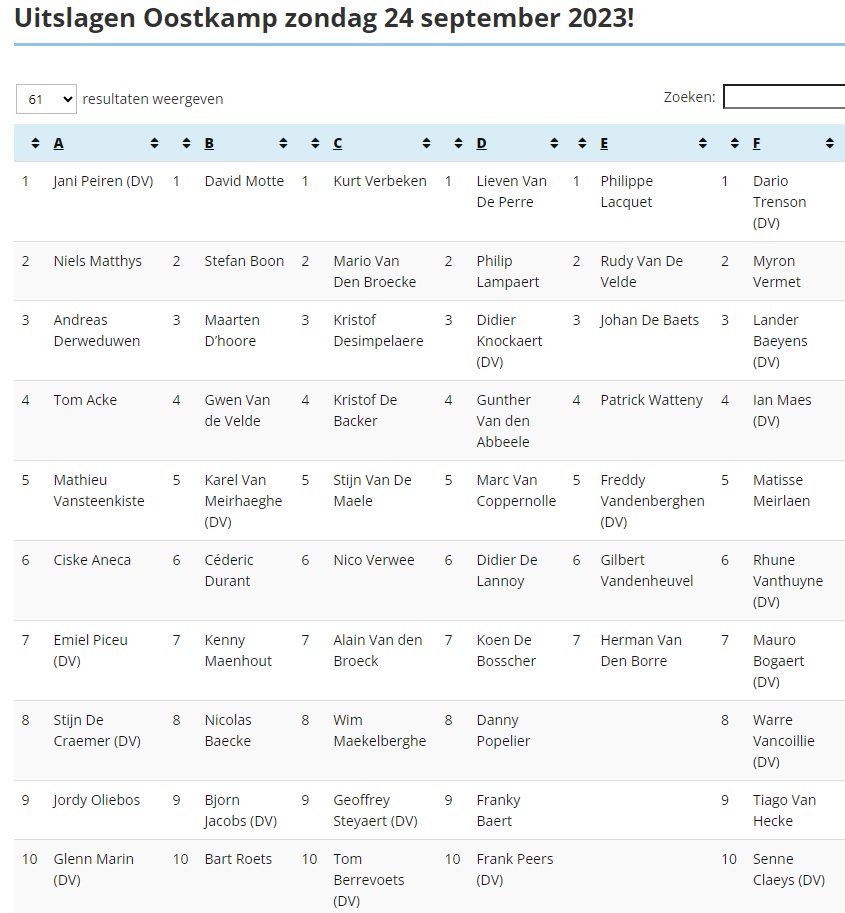Select the cell Rudy Van De Velde

[x=642, y=271]
